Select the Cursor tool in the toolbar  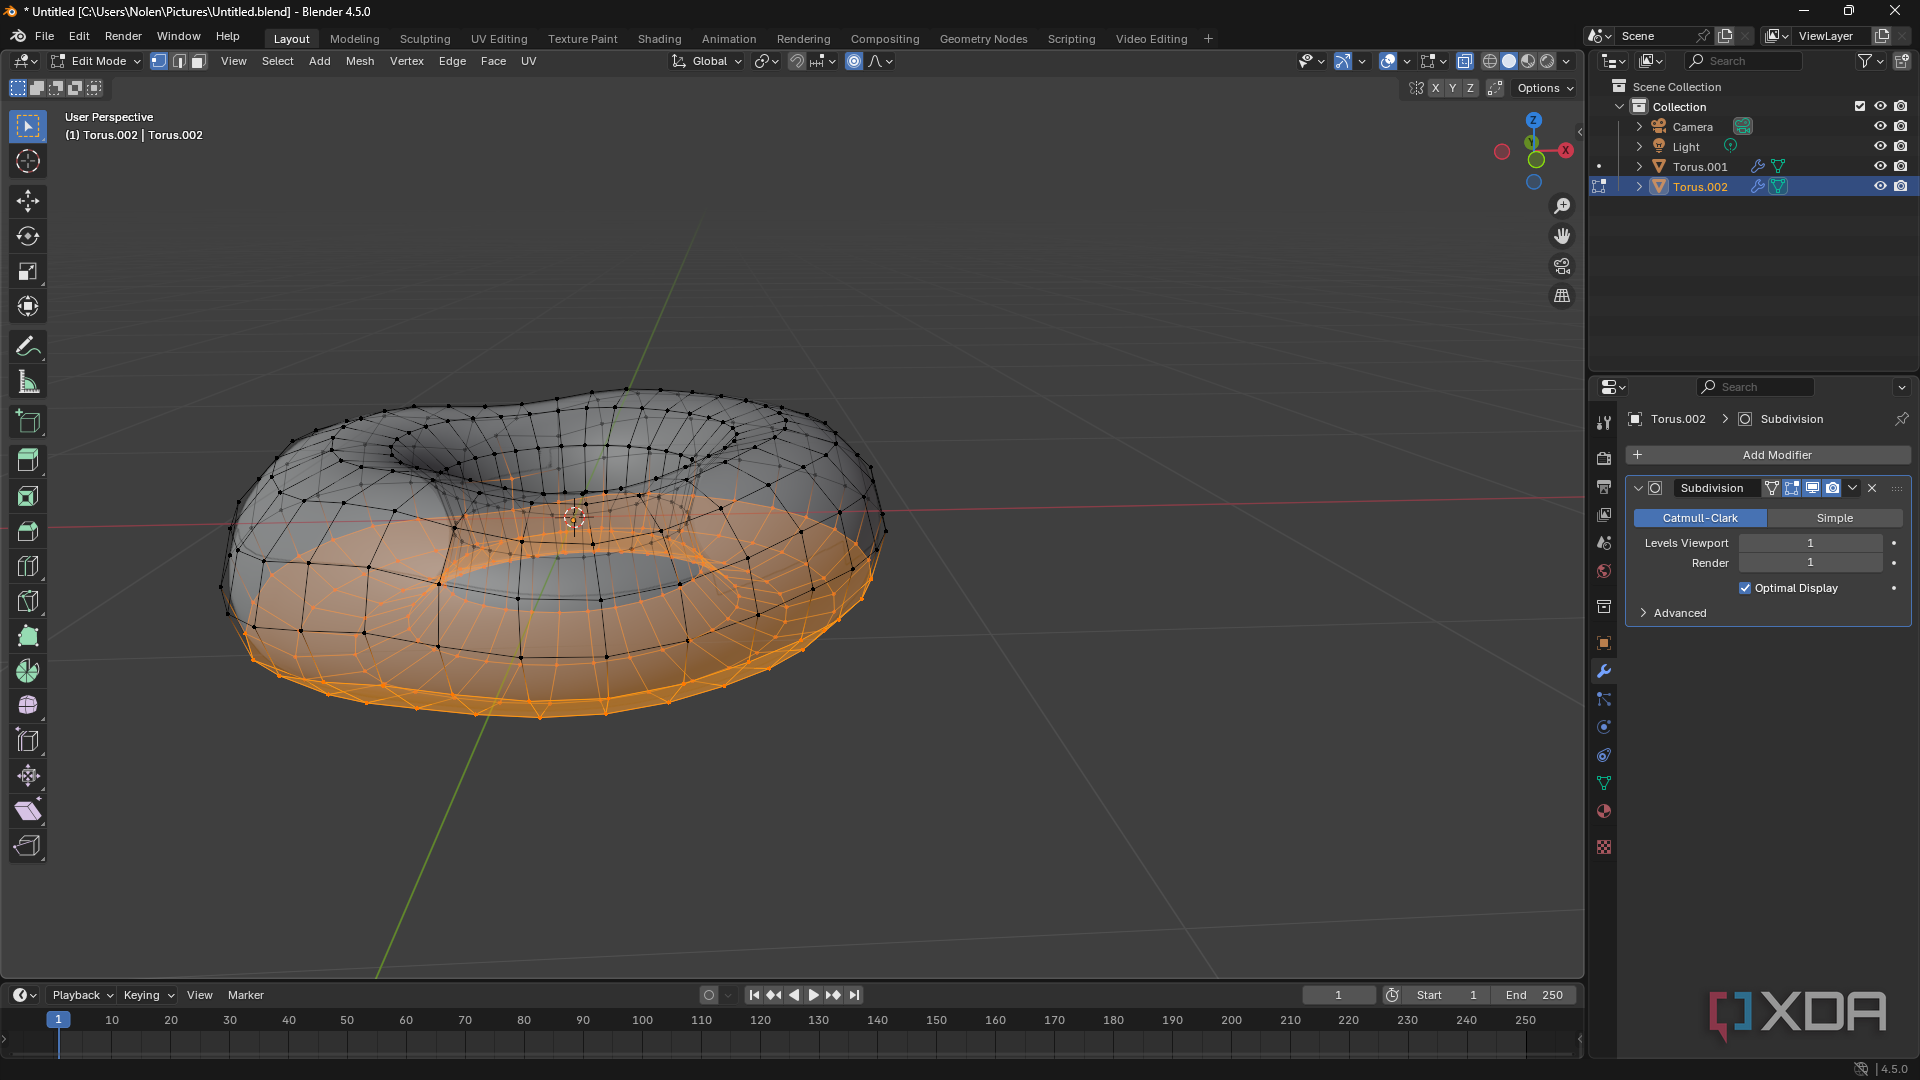[28, 162]
